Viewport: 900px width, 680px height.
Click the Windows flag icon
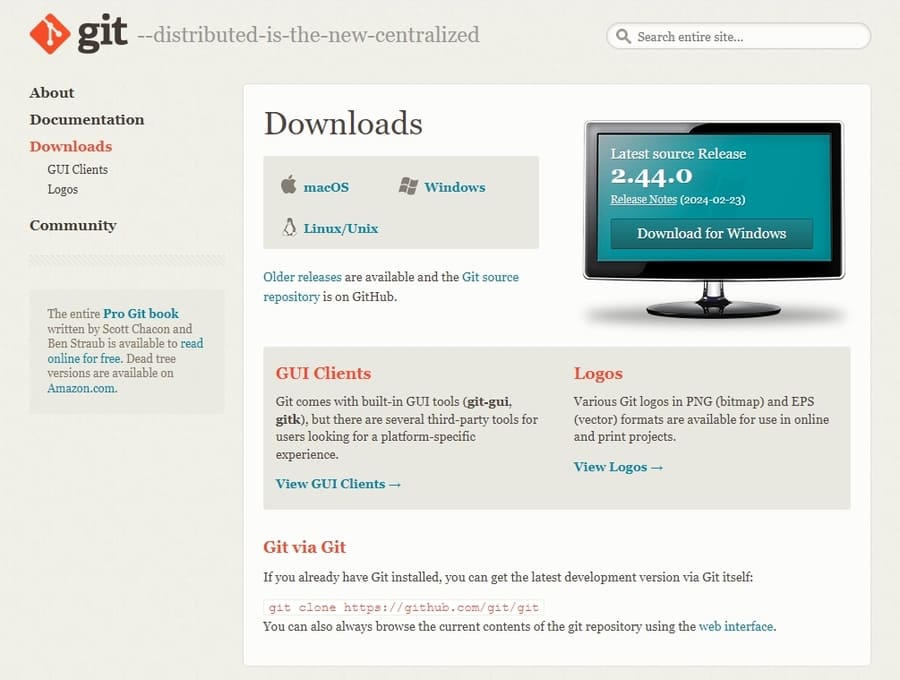click(x=408, y=186)
